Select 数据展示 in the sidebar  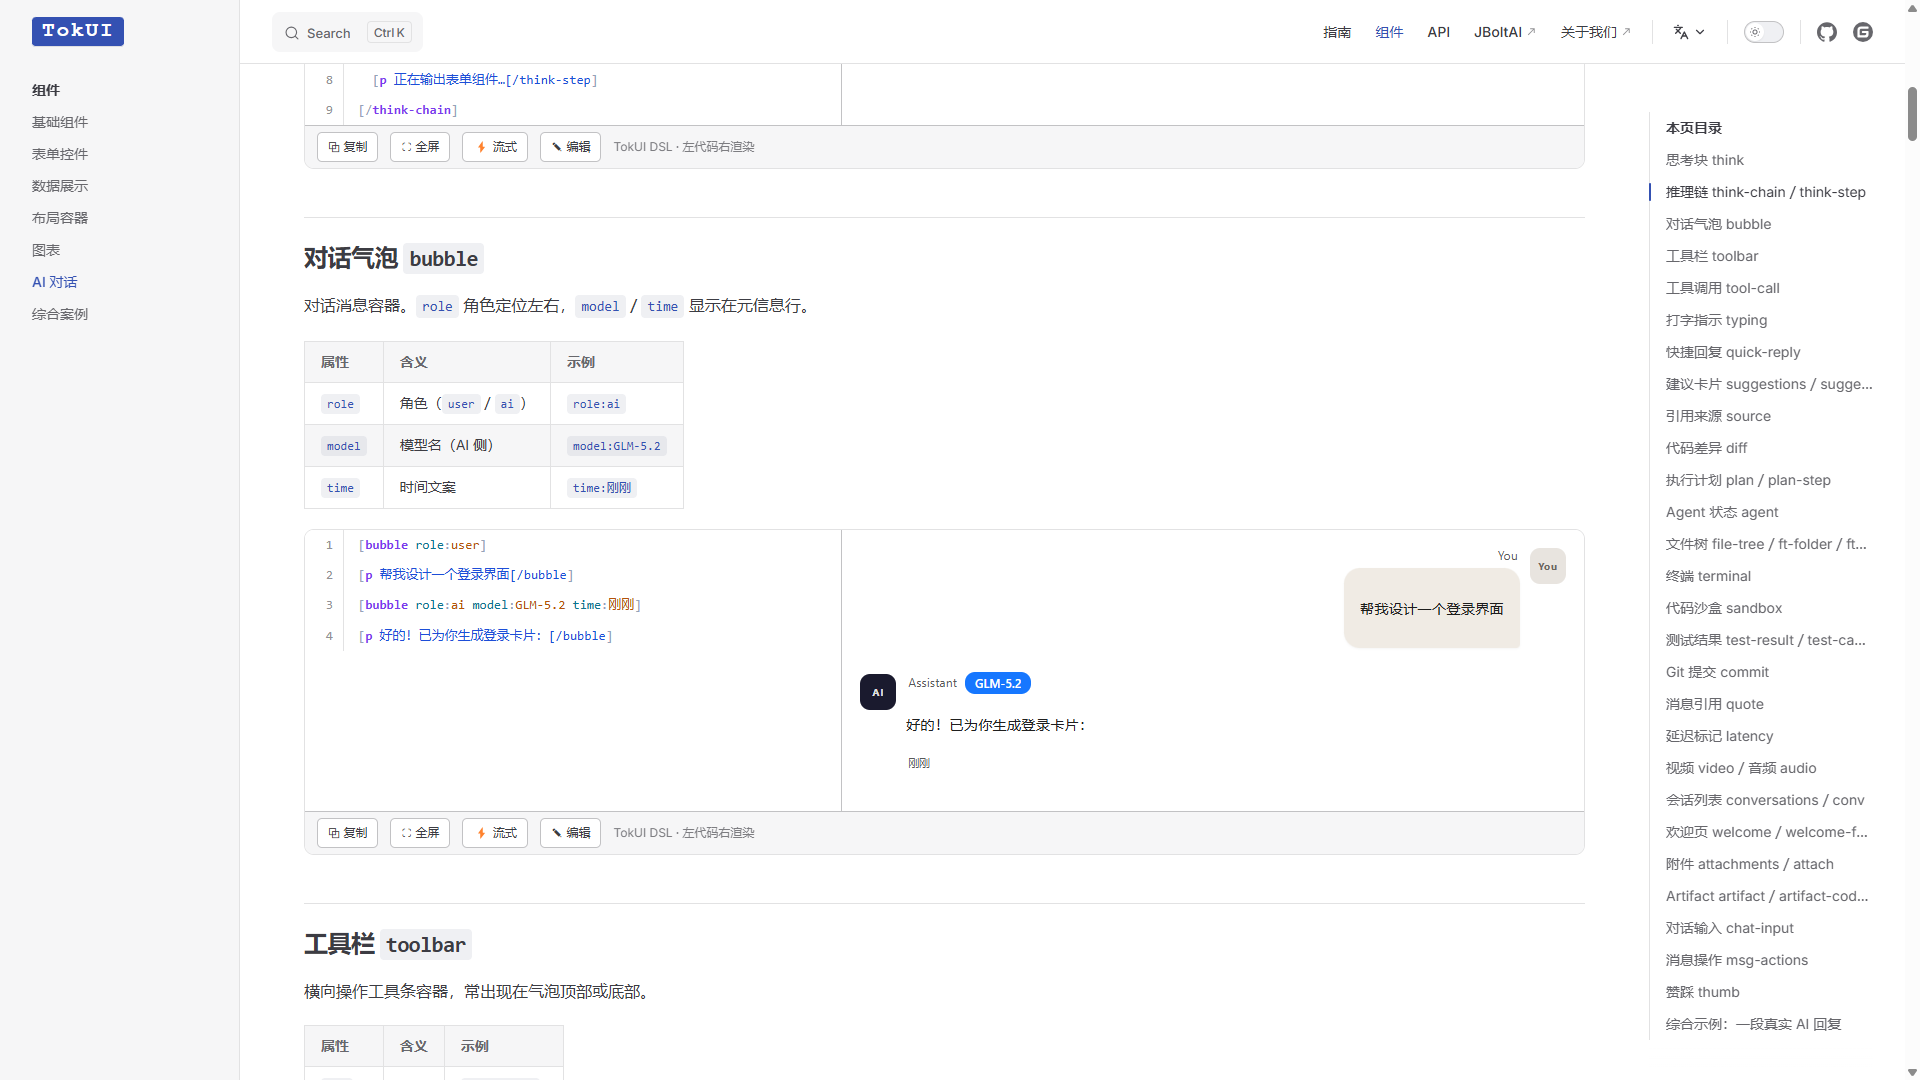(60, 186)
